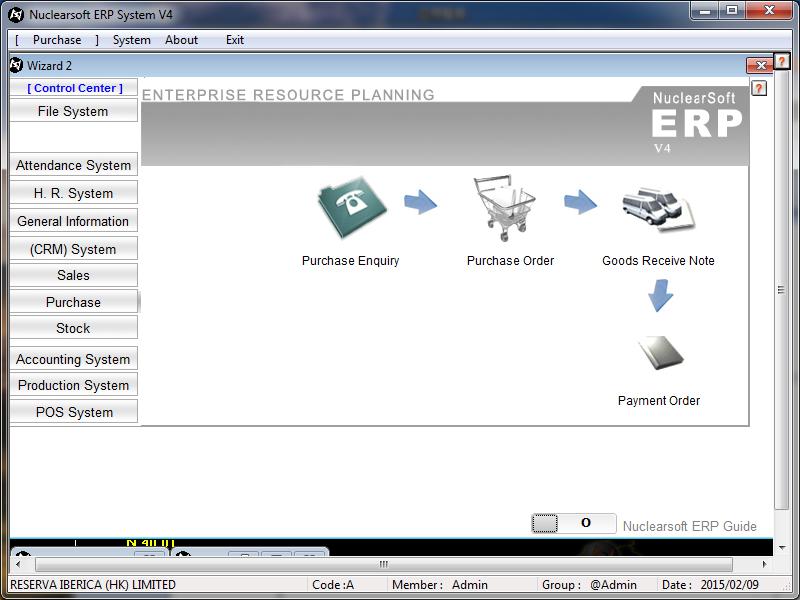The width and height of the screenshot is (800, 600).
Task: Click the vertical scrollbar thumb
Action: point(781,290)
